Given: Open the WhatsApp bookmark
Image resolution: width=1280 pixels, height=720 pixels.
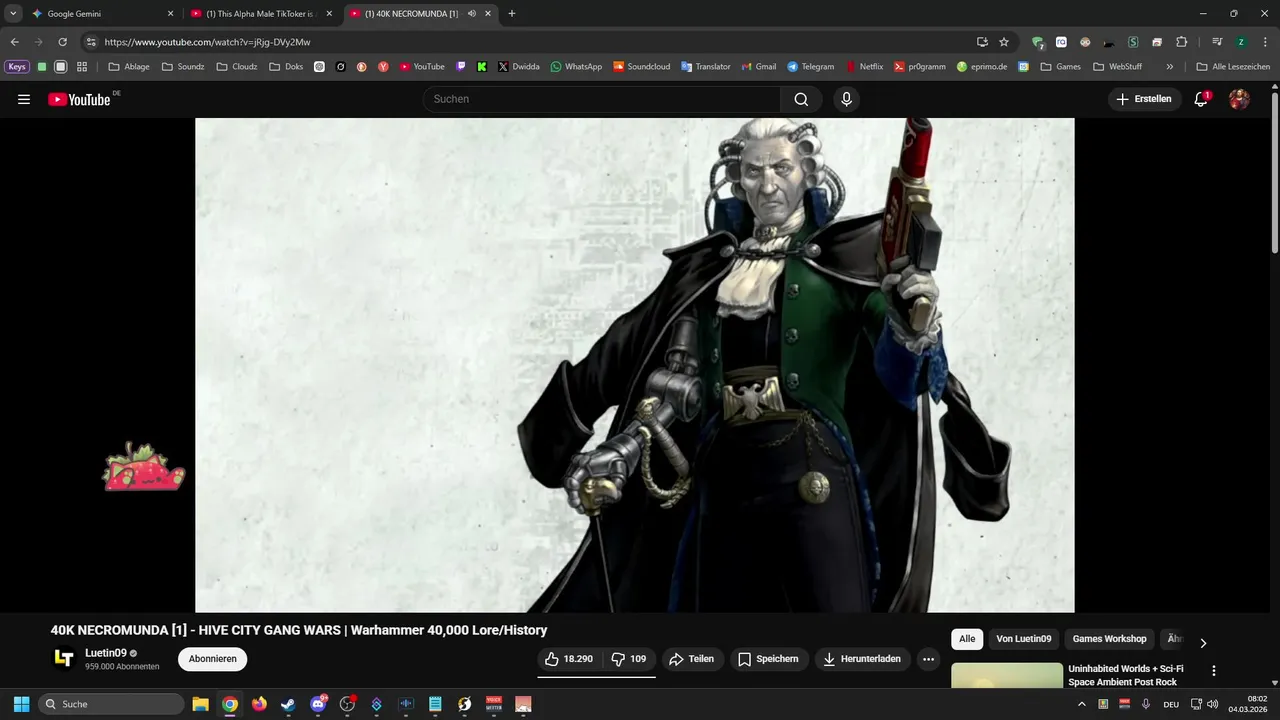Looking at the screenshot, I should [576, 67].
